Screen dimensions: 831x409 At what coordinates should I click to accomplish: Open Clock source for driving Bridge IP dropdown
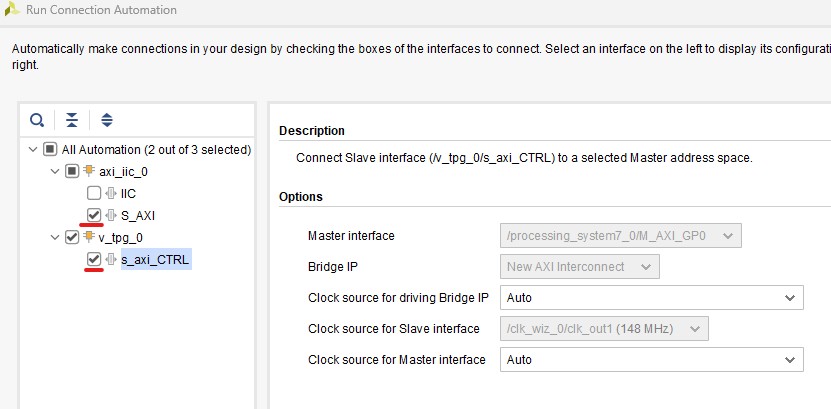coord(651,297)
